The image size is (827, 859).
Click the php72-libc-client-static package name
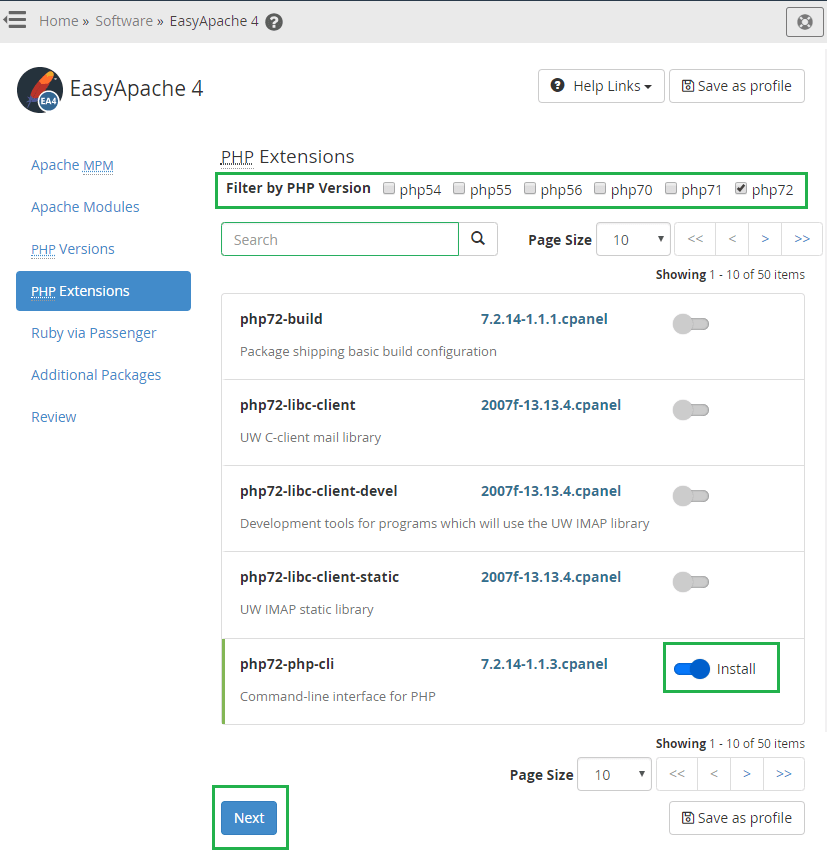click(319, 577)
